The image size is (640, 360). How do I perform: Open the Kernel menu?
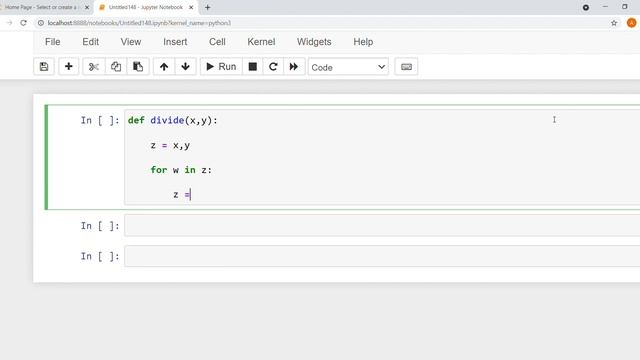point(261,42)
